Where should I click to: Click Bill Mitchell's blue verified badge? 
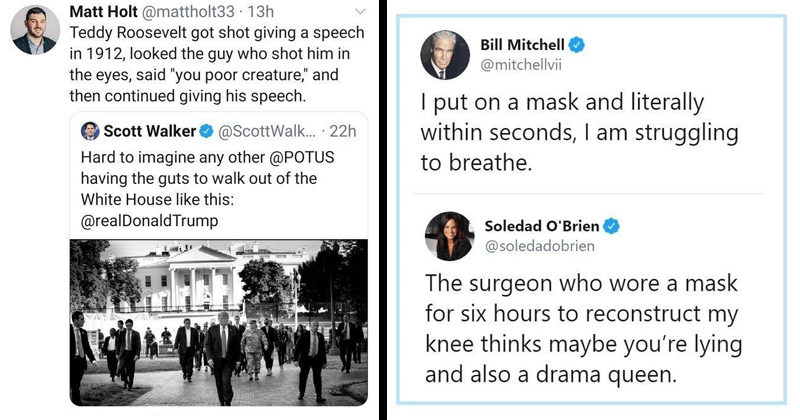[575, 44]
